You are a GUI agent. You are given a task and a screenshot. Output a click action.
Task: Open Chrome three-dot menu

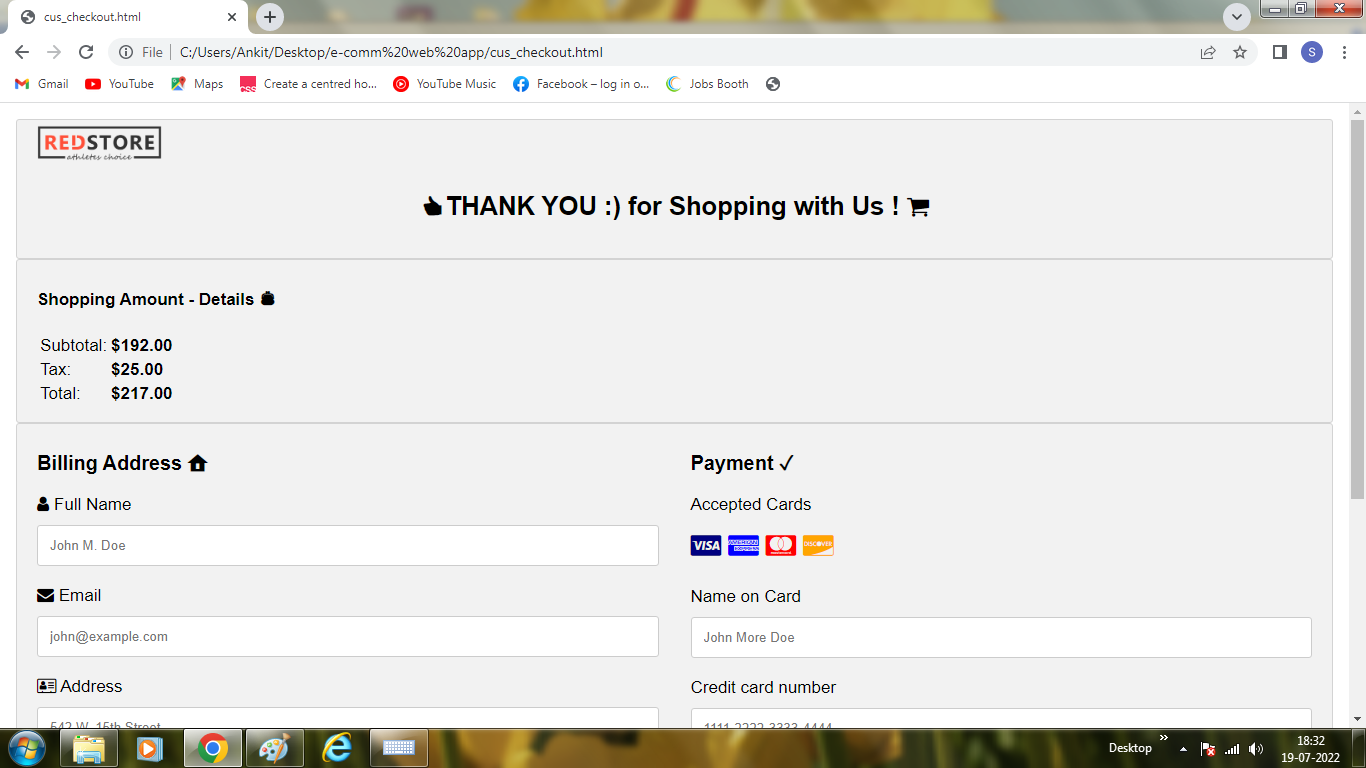click(1343, 52)
